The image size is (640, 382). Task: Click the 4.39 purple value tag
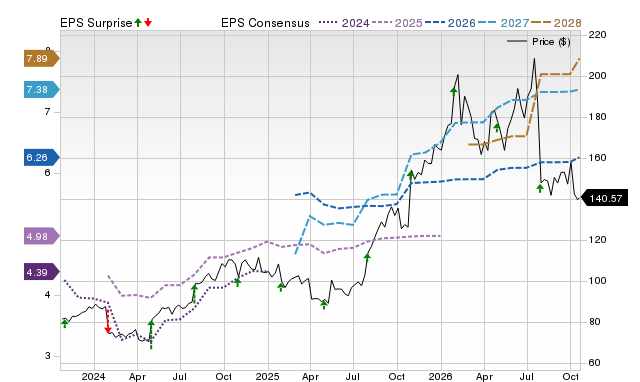click(41, 272)
